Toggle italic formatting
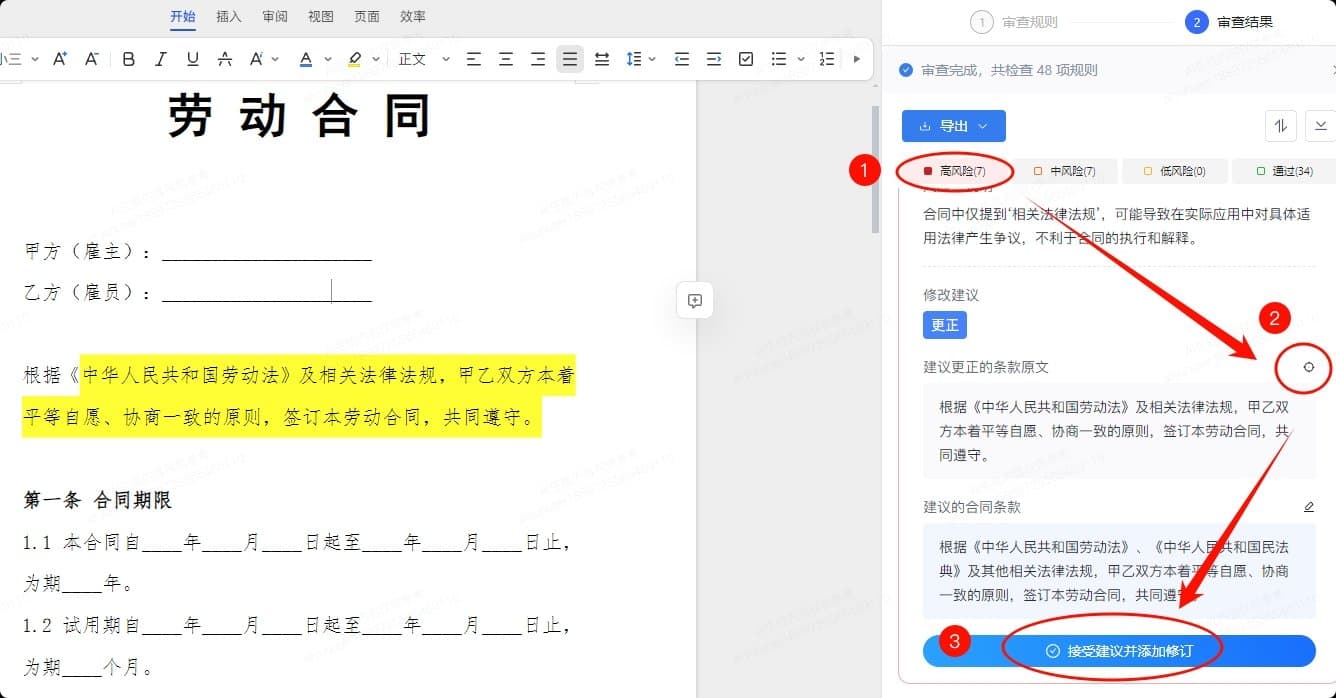1336x698 pixels. click(160, 59)
